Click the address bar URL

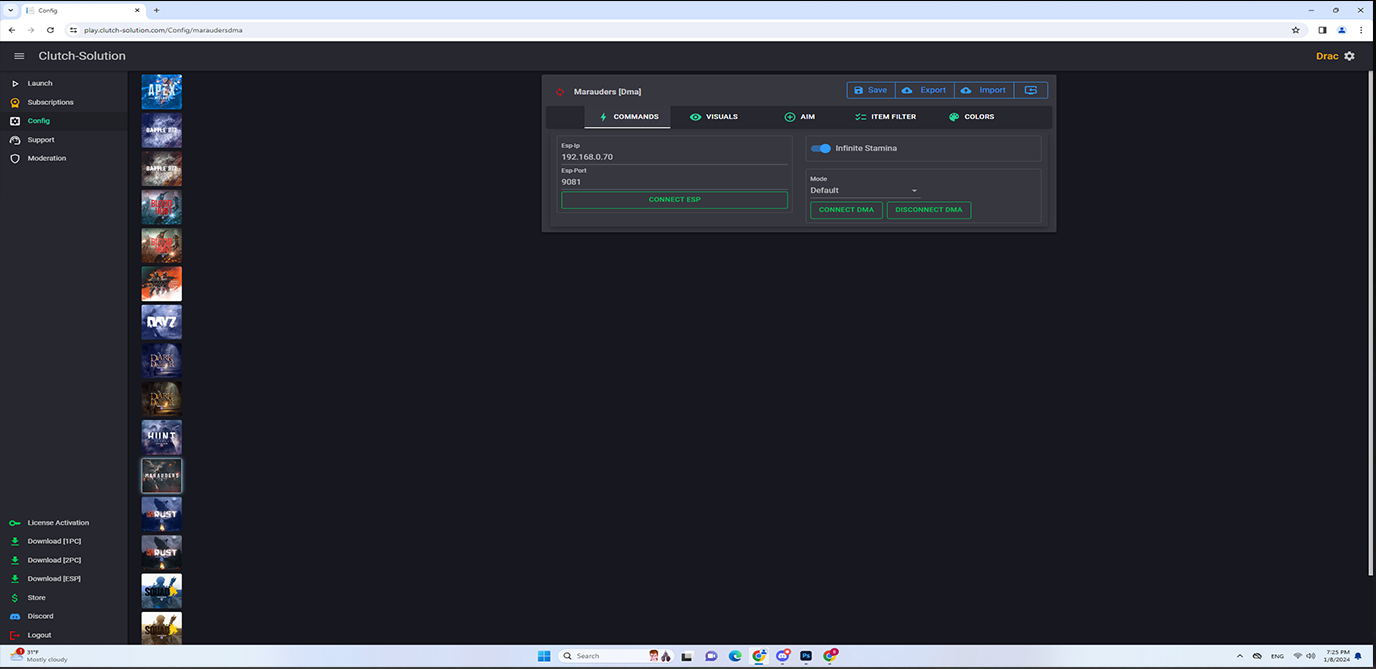tap(163, 30)
